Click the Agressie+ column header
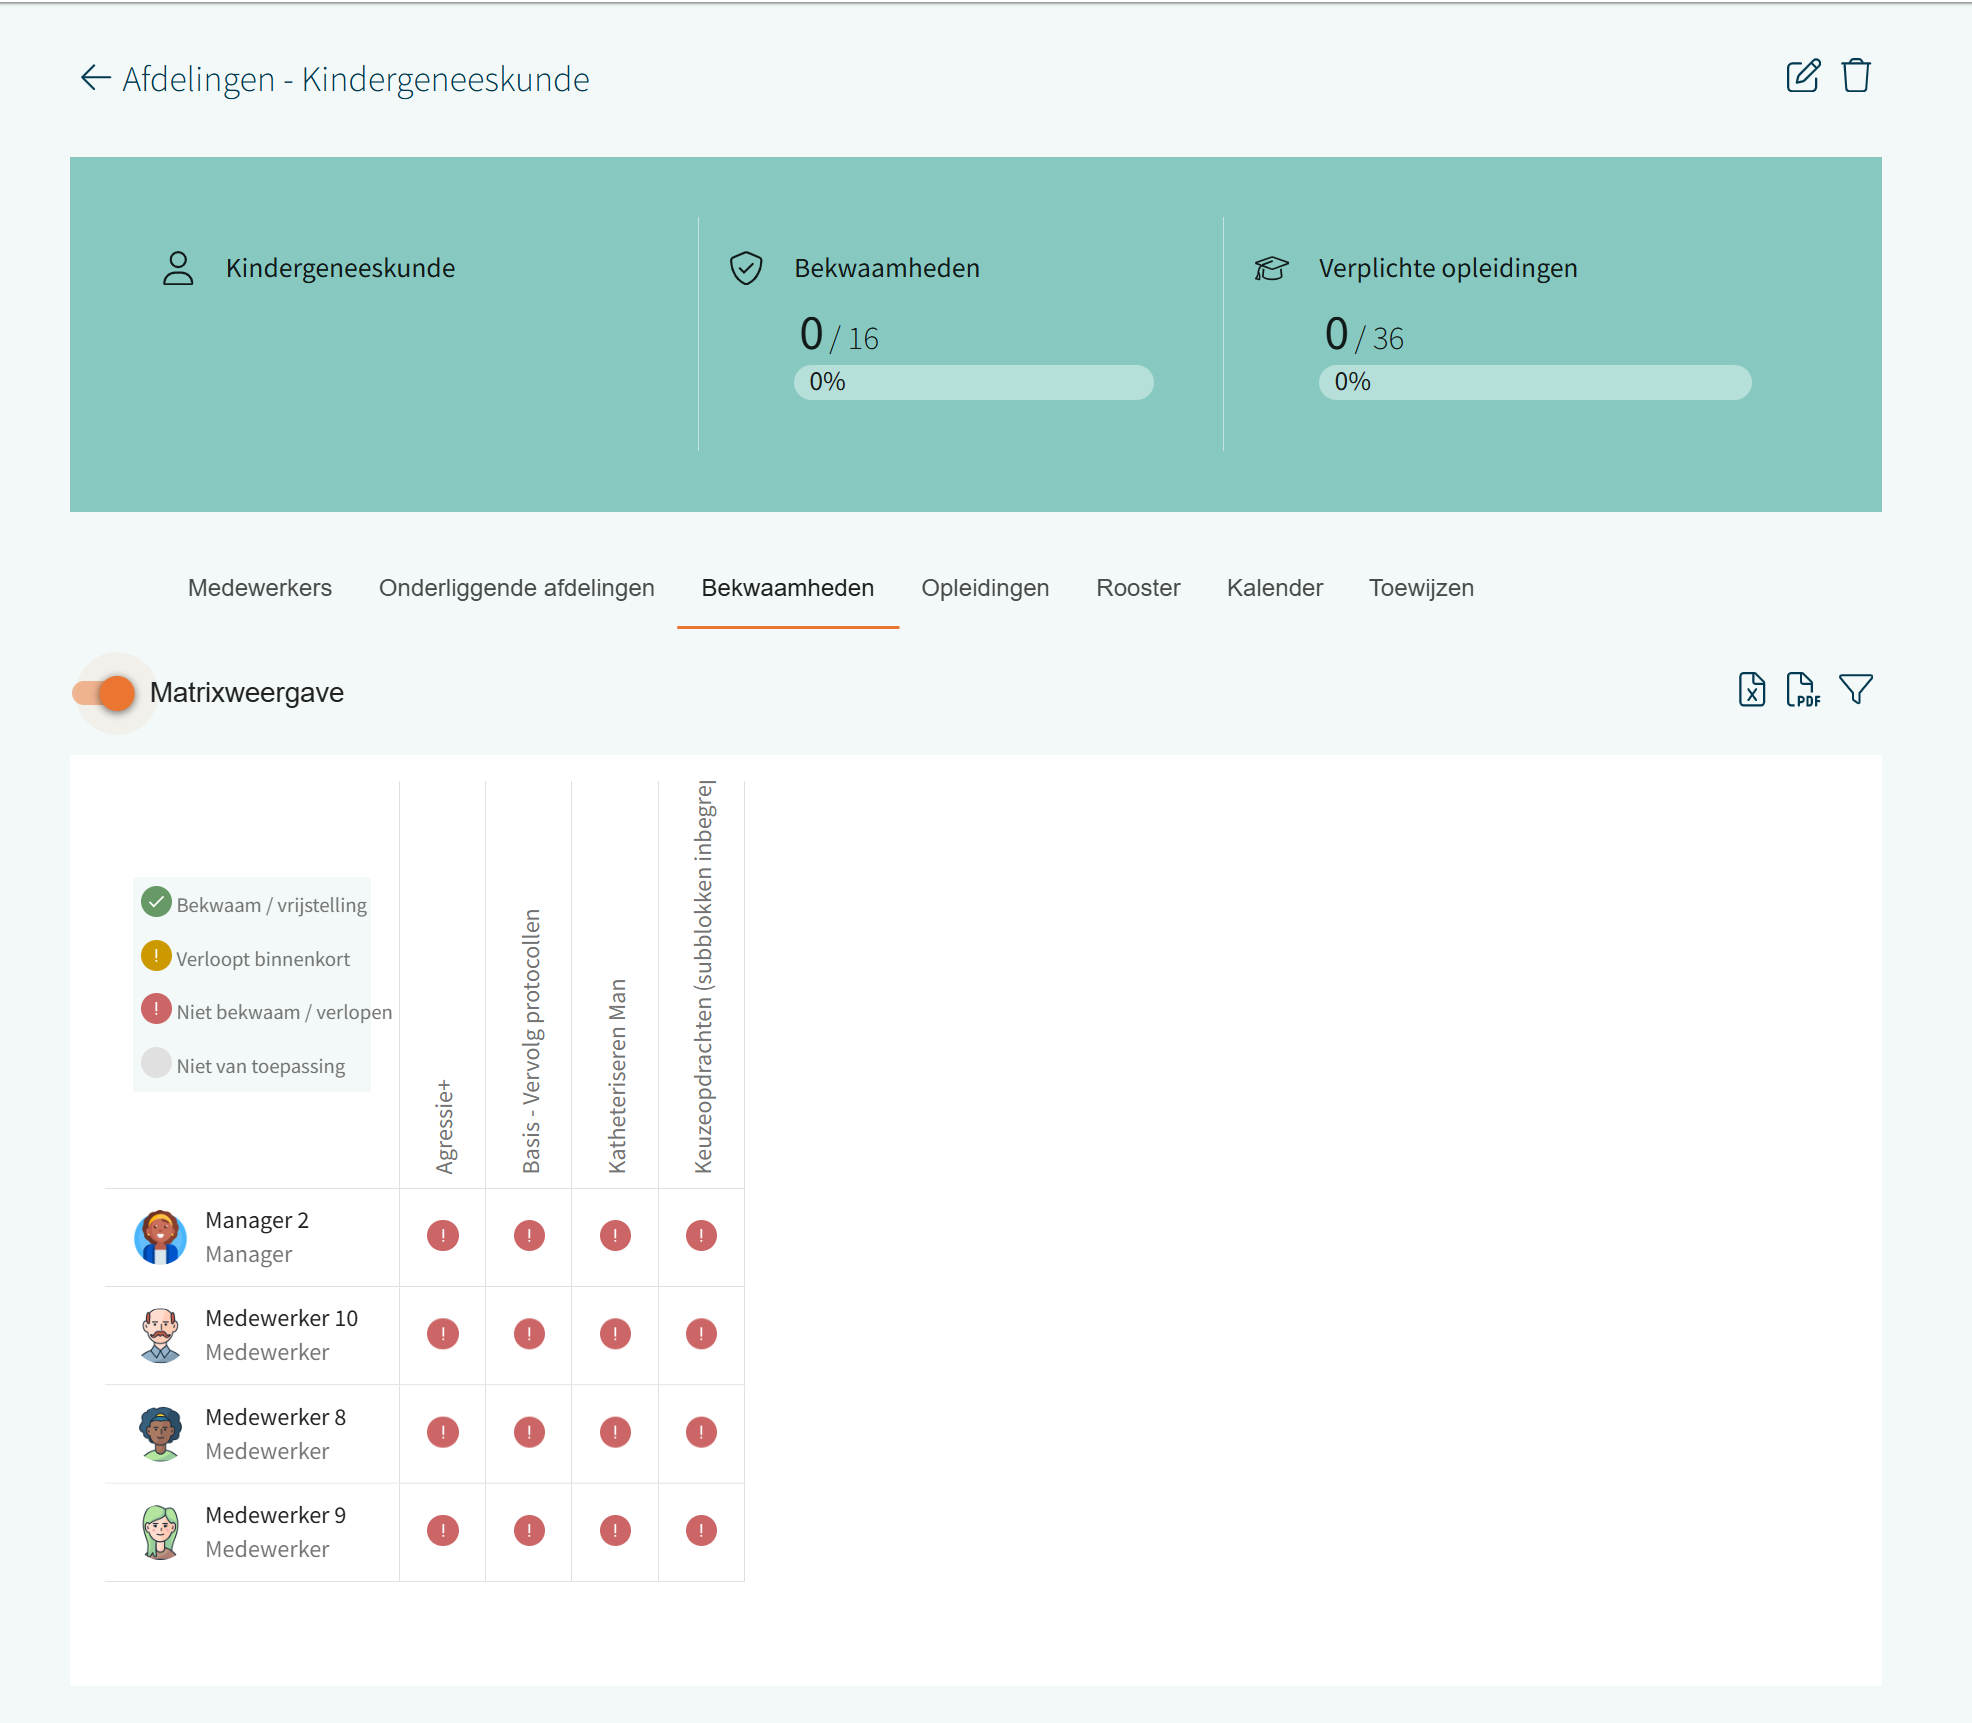Screen dimensions: 1972x1723 coord(444,1125)
